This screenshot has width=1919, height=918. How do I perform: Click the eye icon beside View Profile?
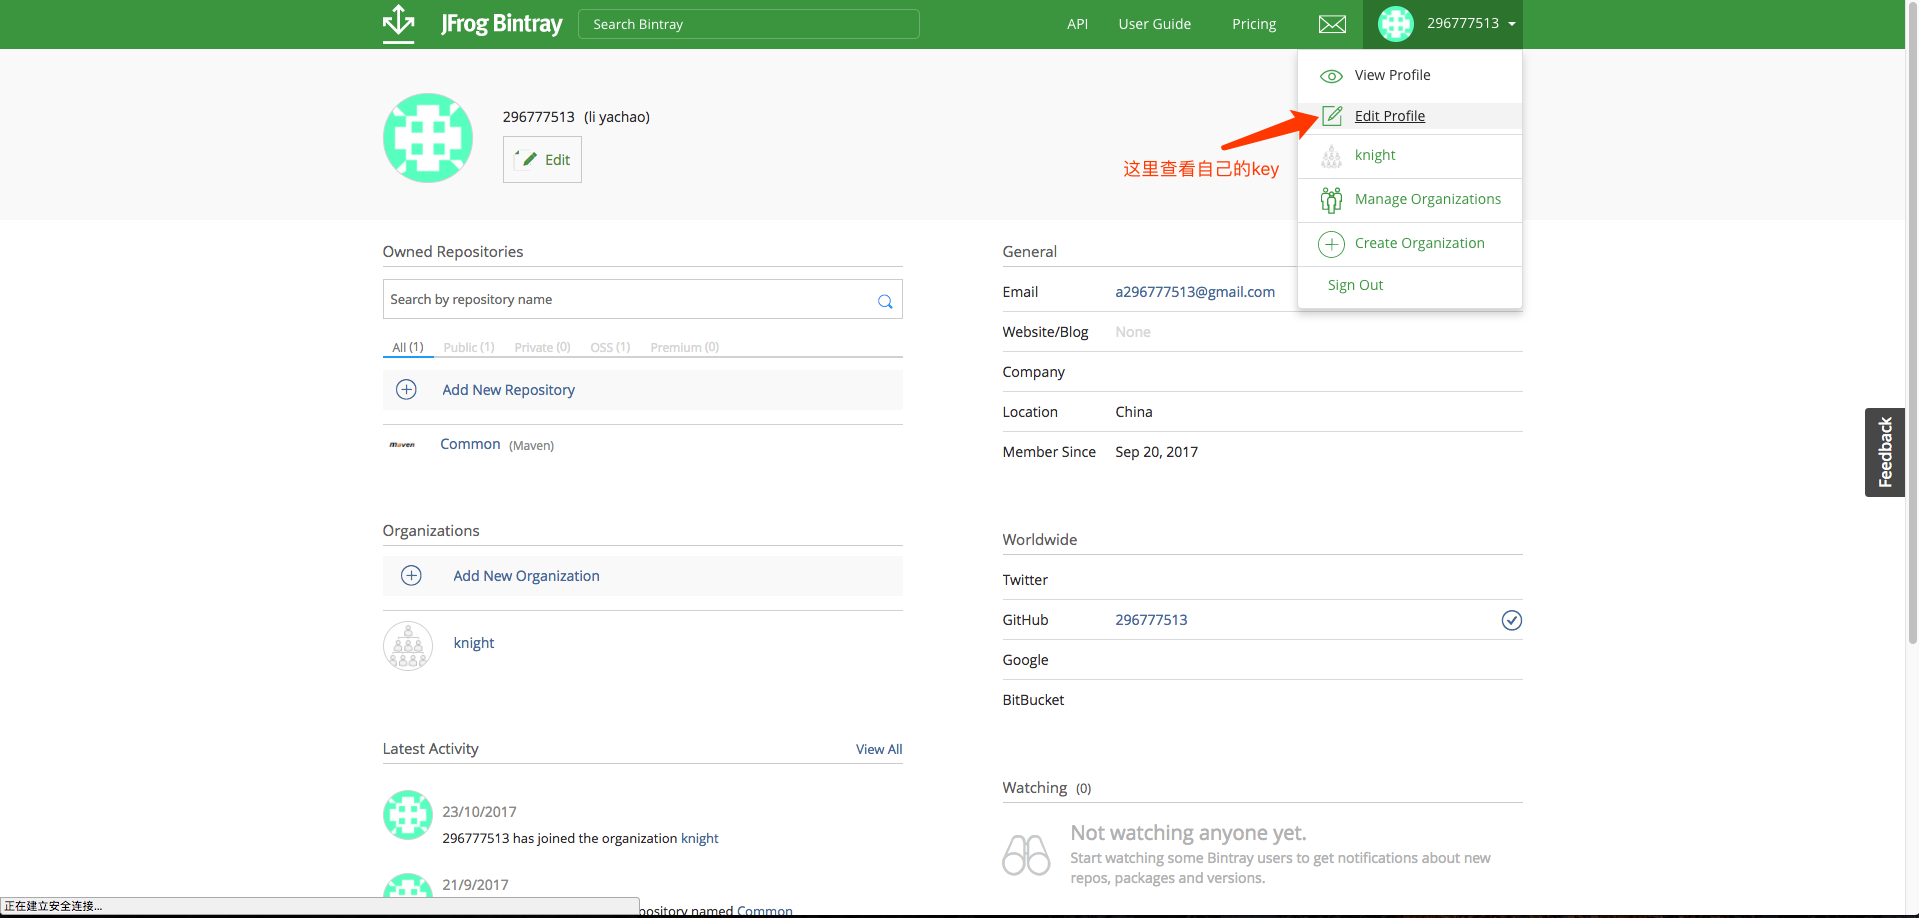pos(1331,76)
